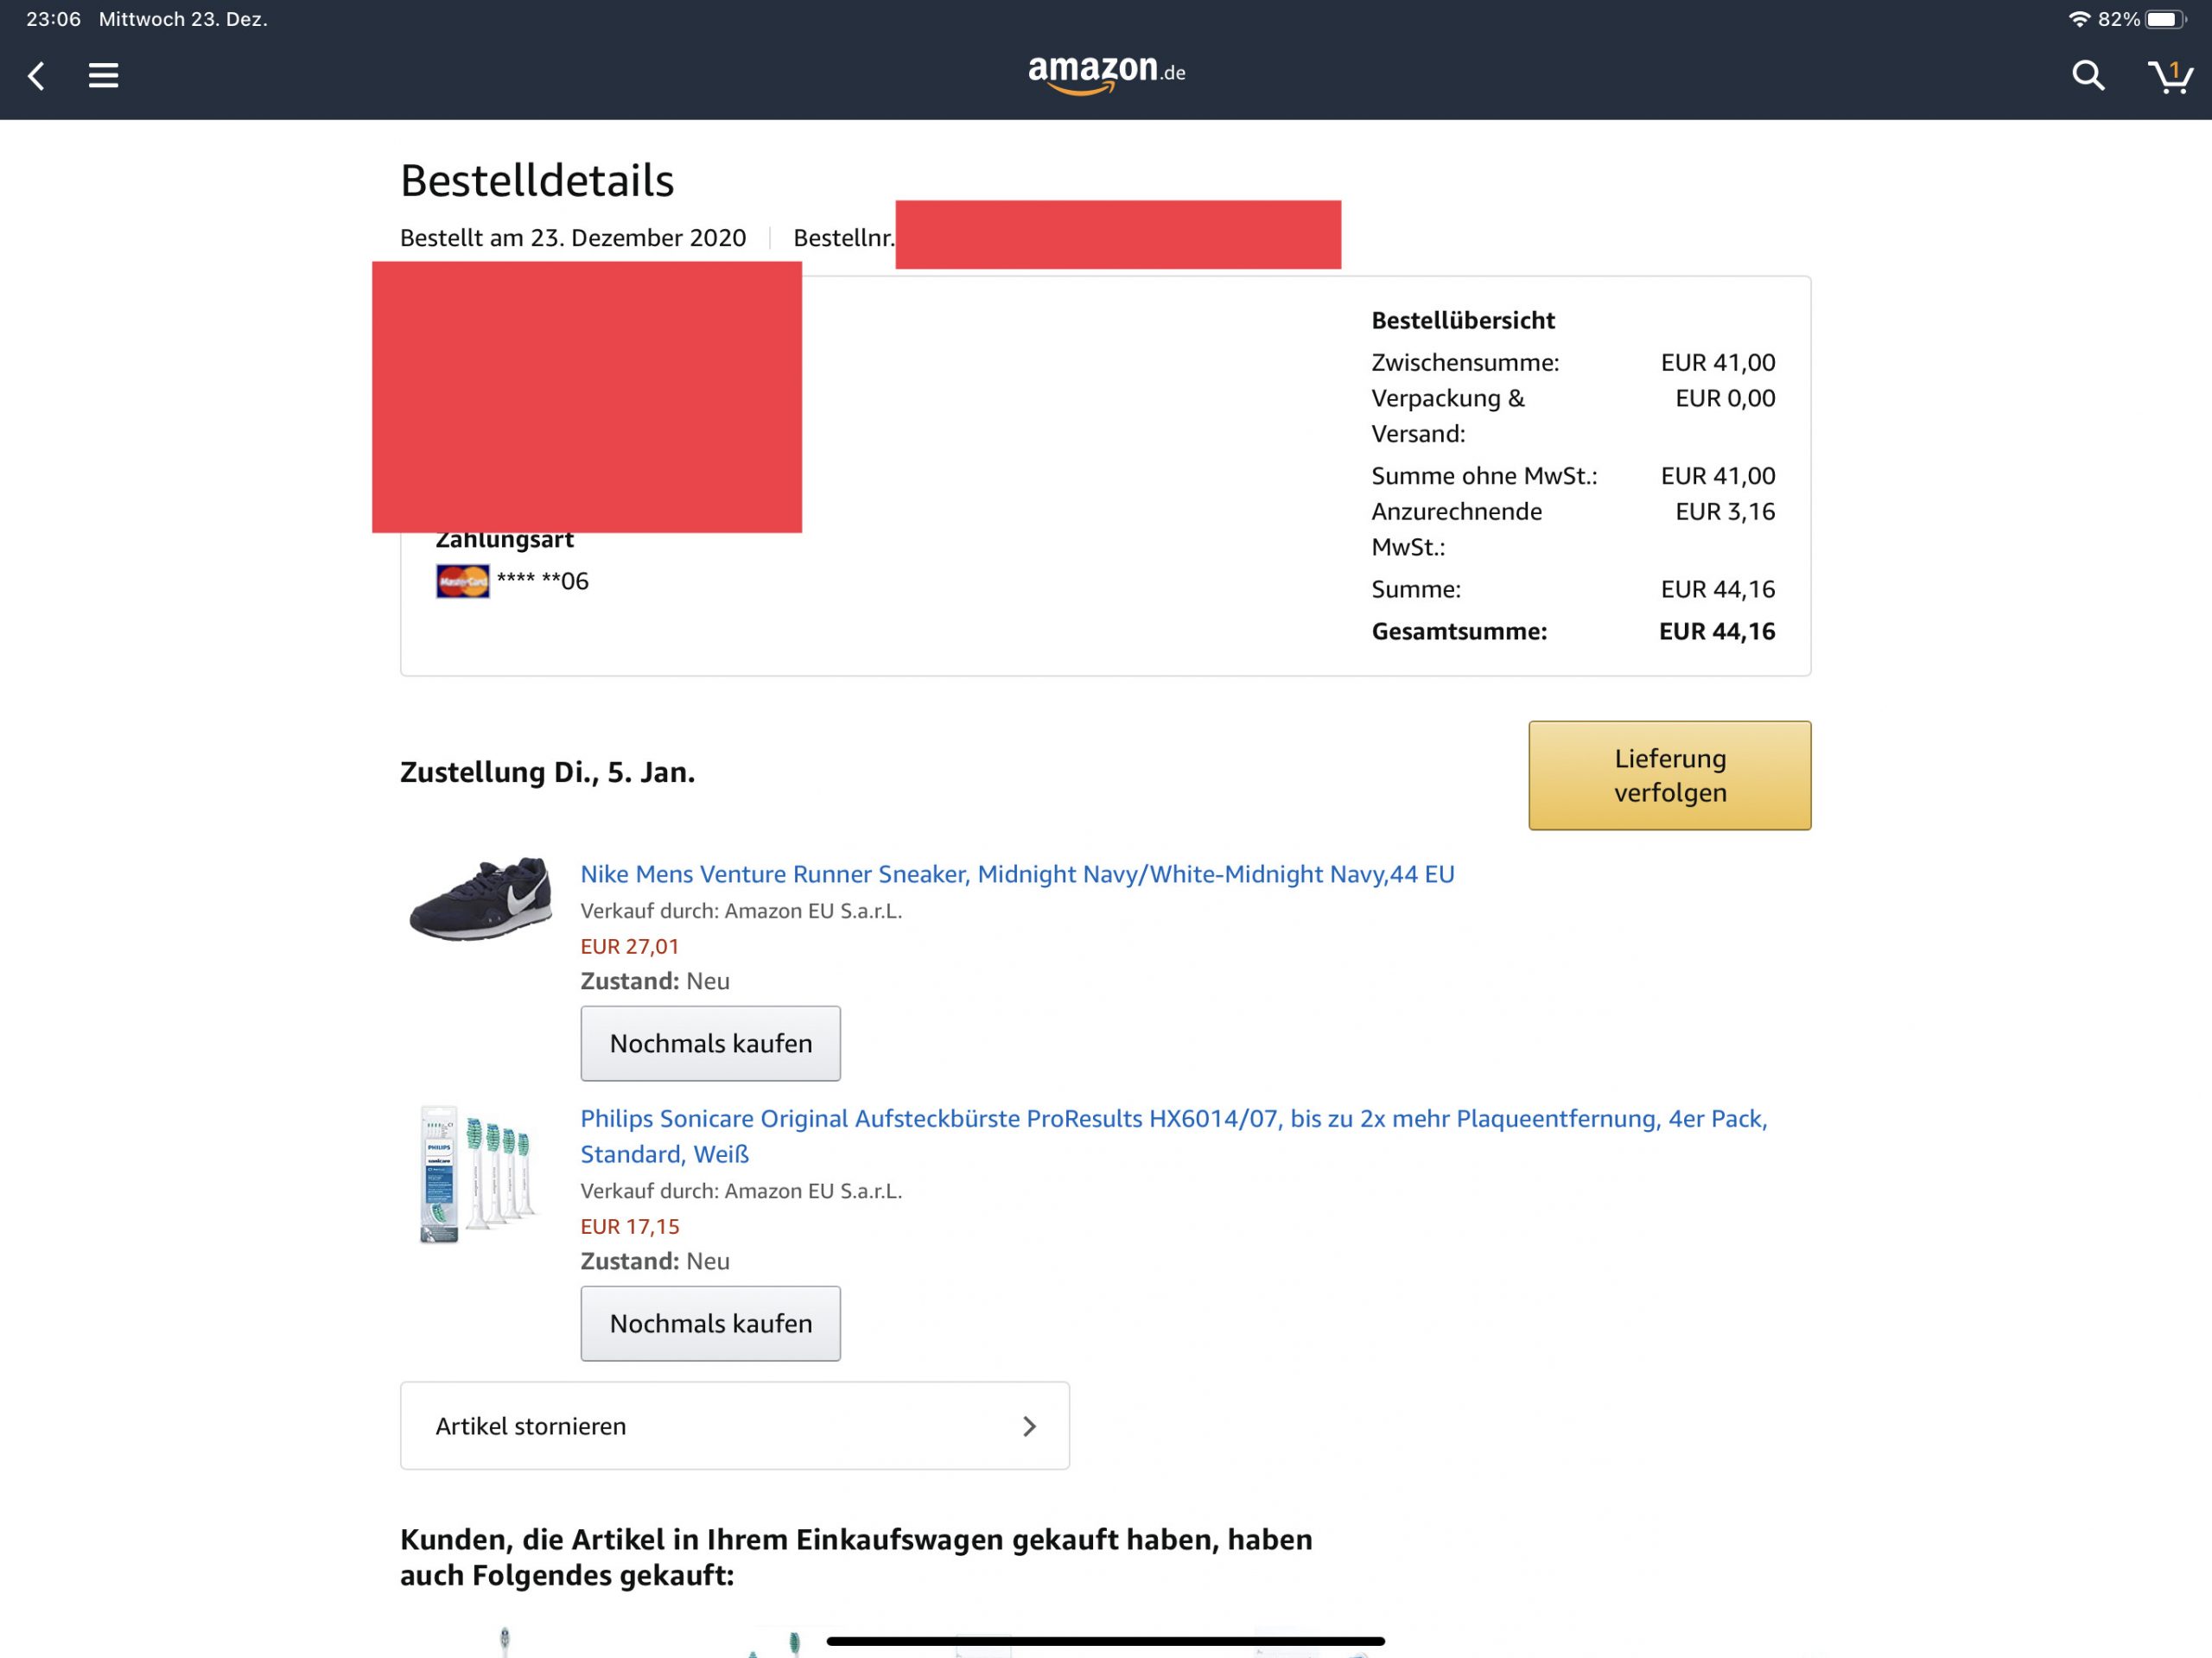
Task: Click Lieferung verfolgen button
Action: click(1669, 775)
